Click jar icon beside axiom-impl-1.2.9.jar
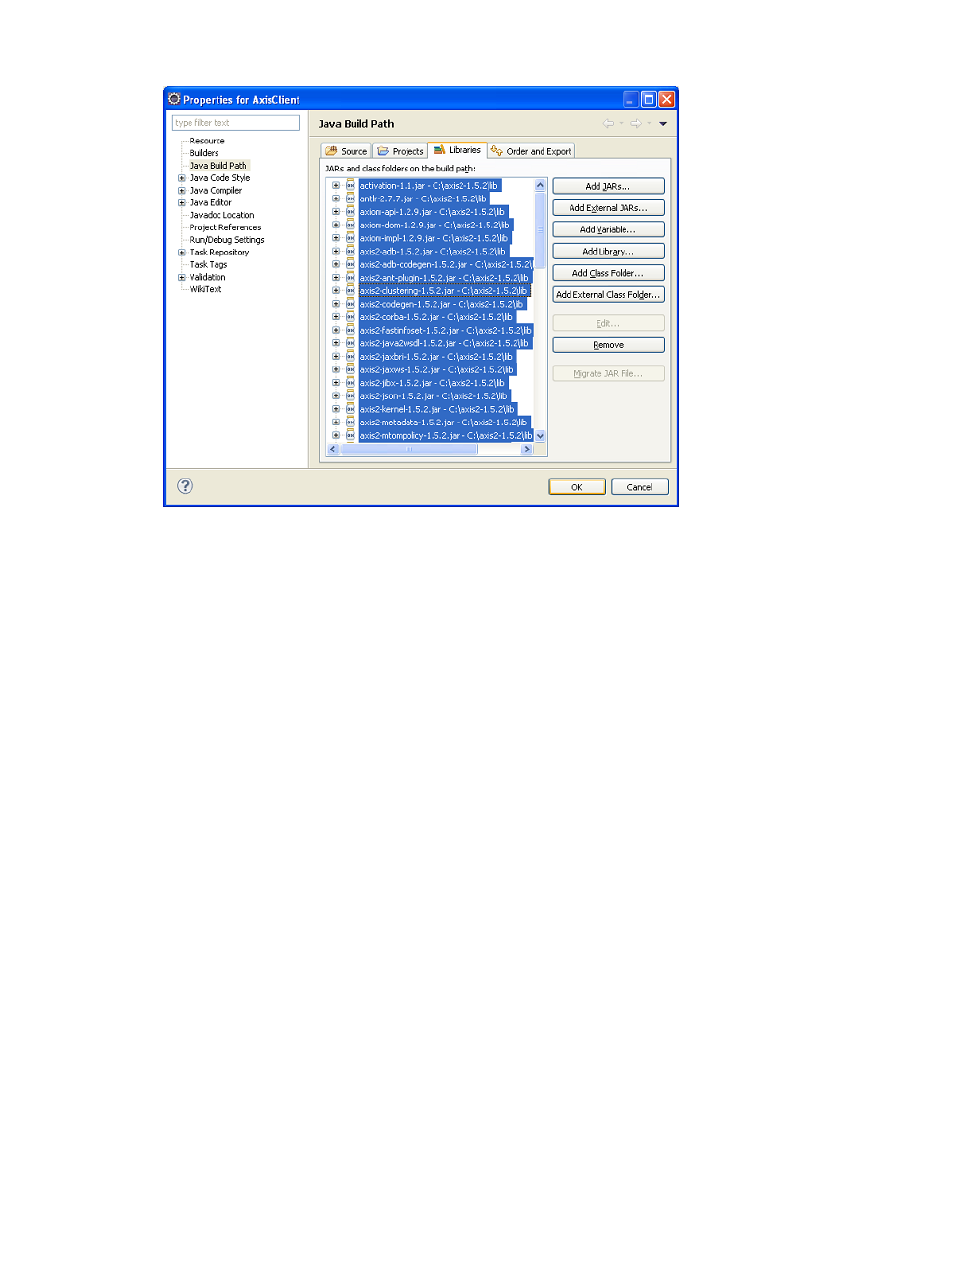Image resolution: width=954 pixels, height=1270 pixels. pyautogui.click(x=350, y=238)
